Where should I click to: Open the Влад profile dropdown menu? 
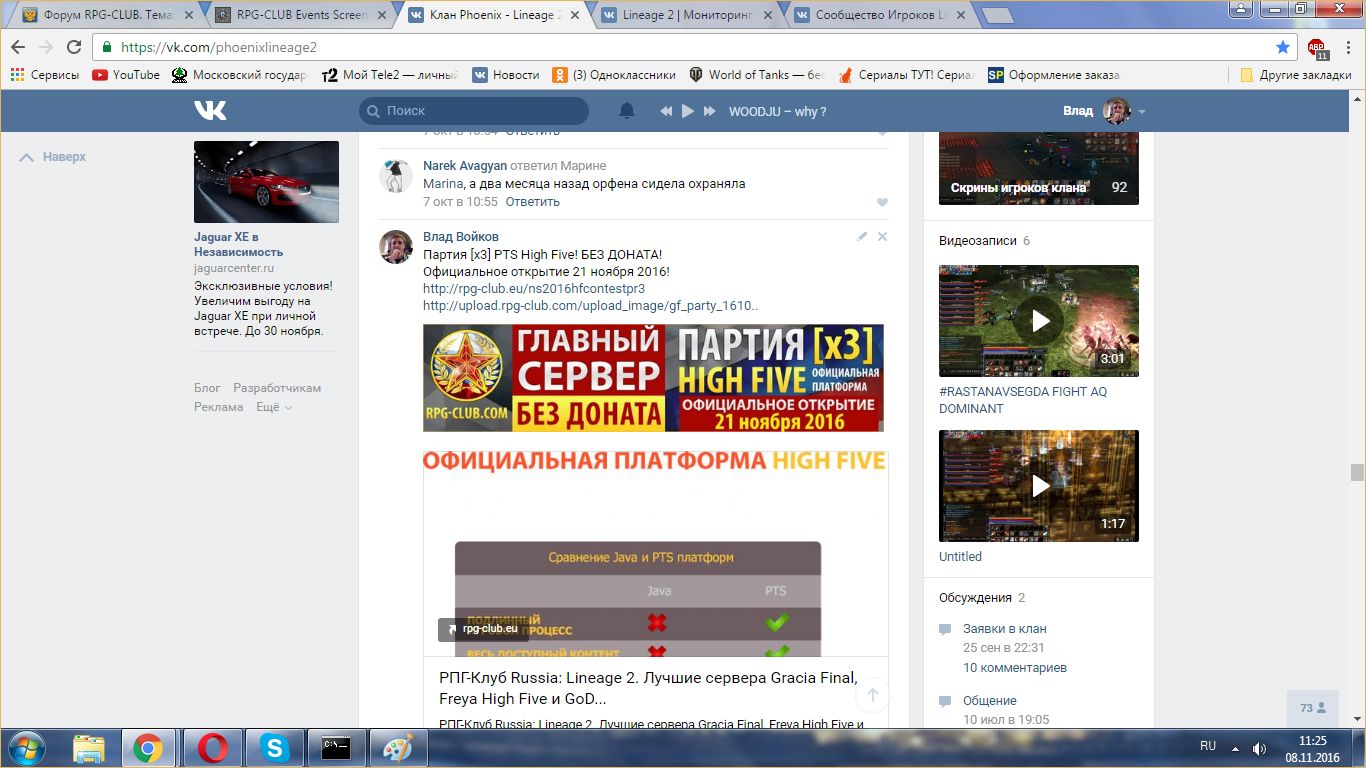click(x=1104, y=111)
